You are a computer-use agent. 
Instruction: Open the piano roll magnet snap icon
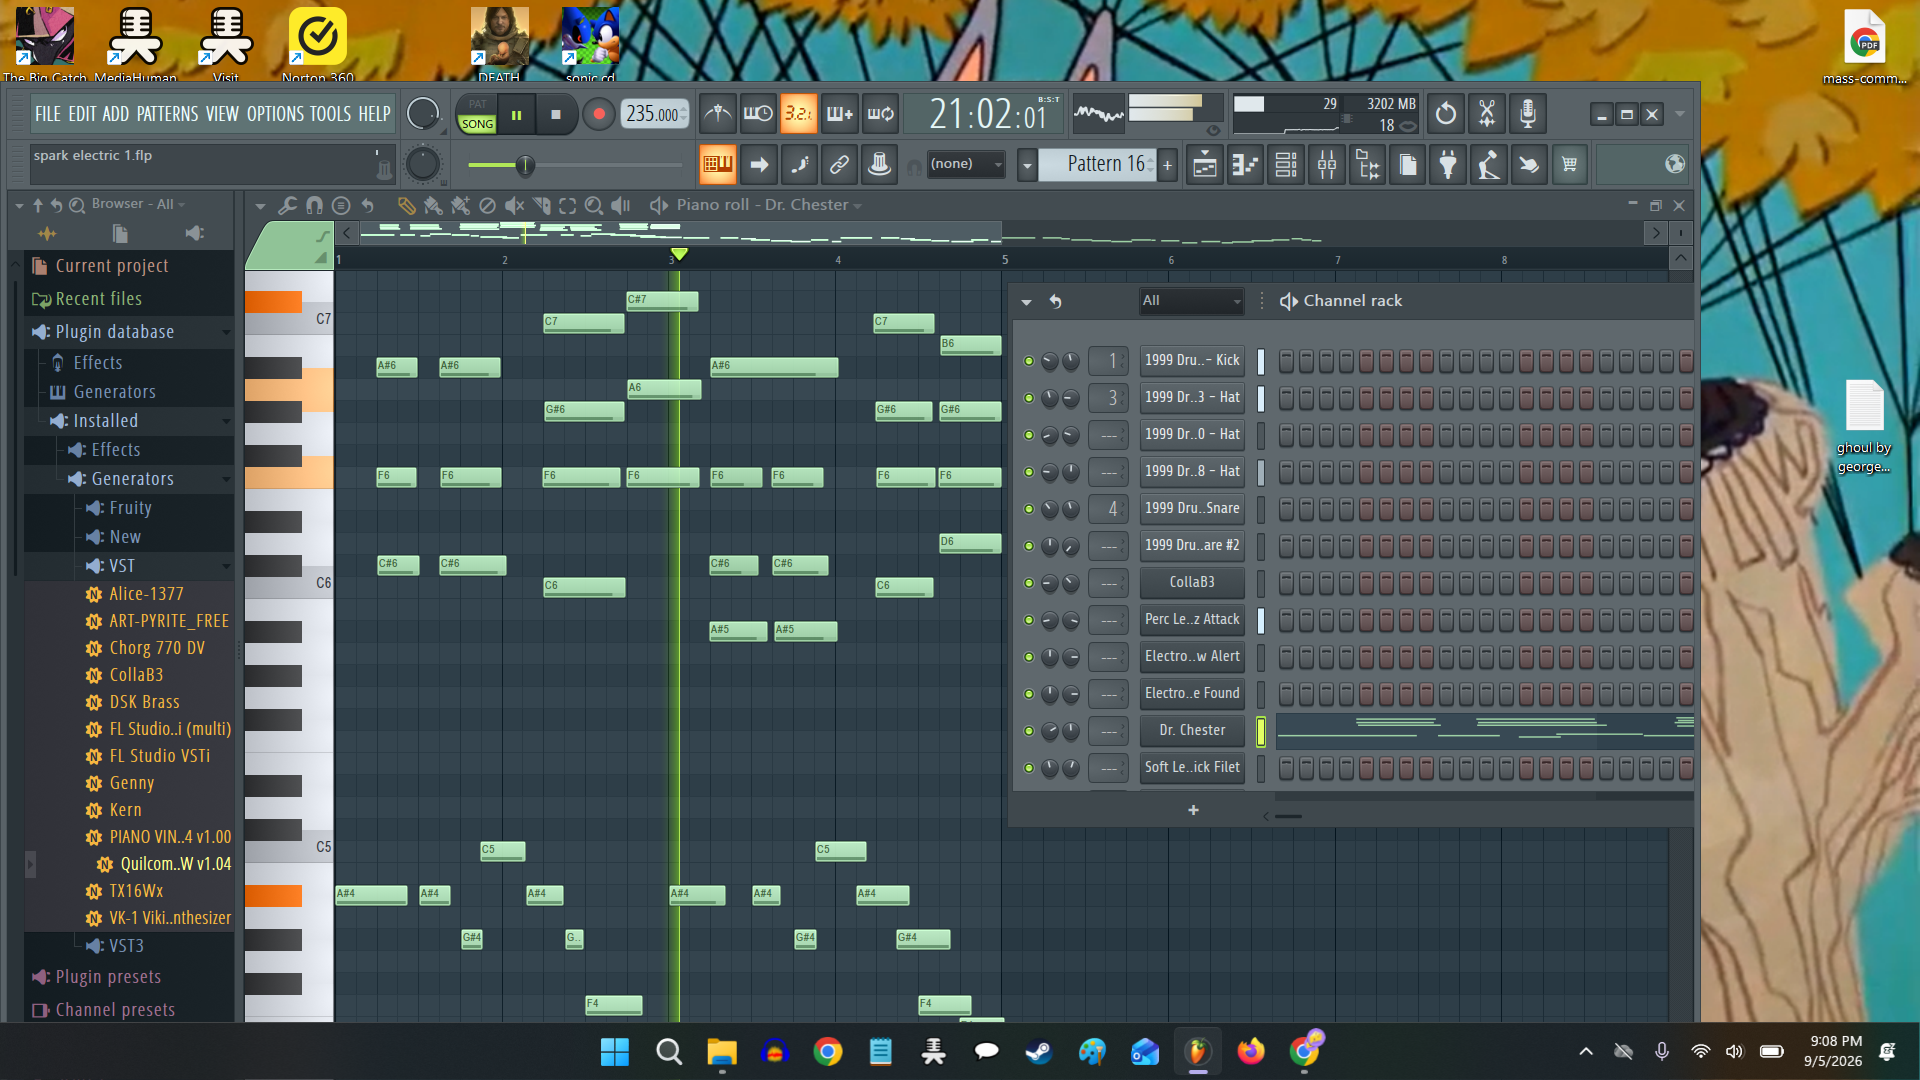point(314,205)
